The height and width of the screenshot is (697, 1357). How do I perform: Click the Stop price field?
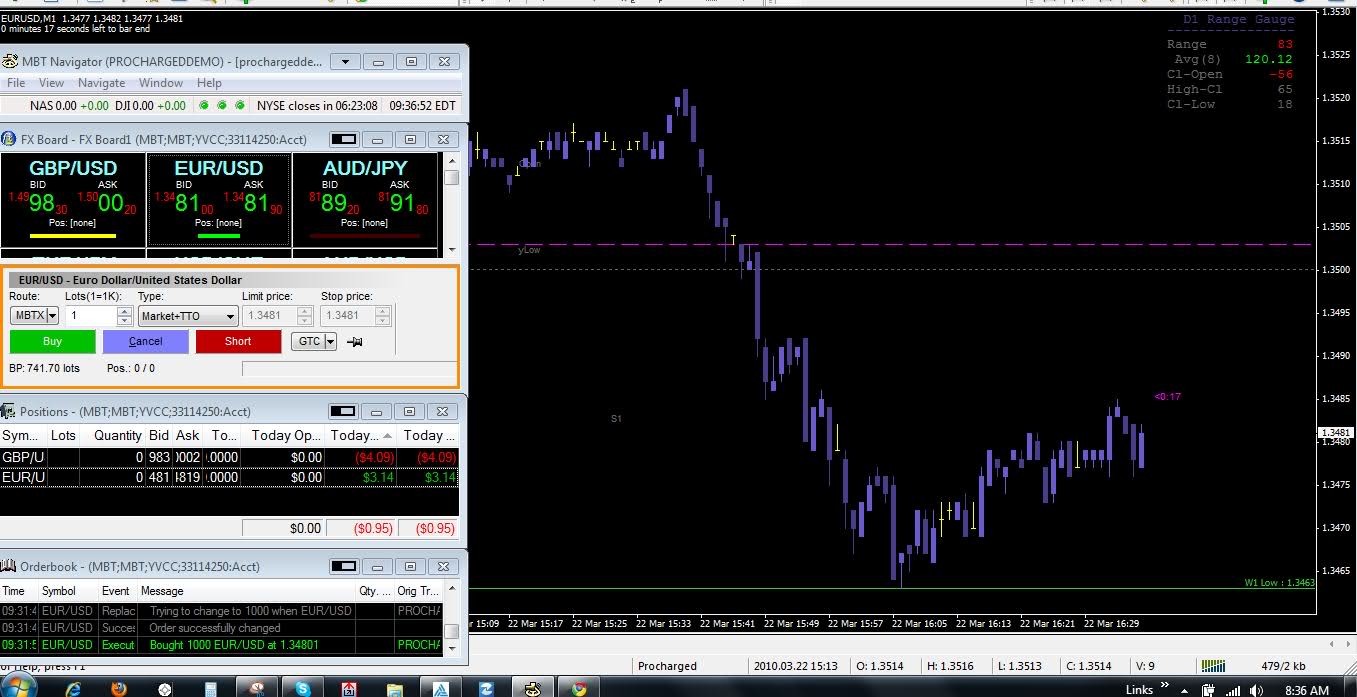point(347,316)
